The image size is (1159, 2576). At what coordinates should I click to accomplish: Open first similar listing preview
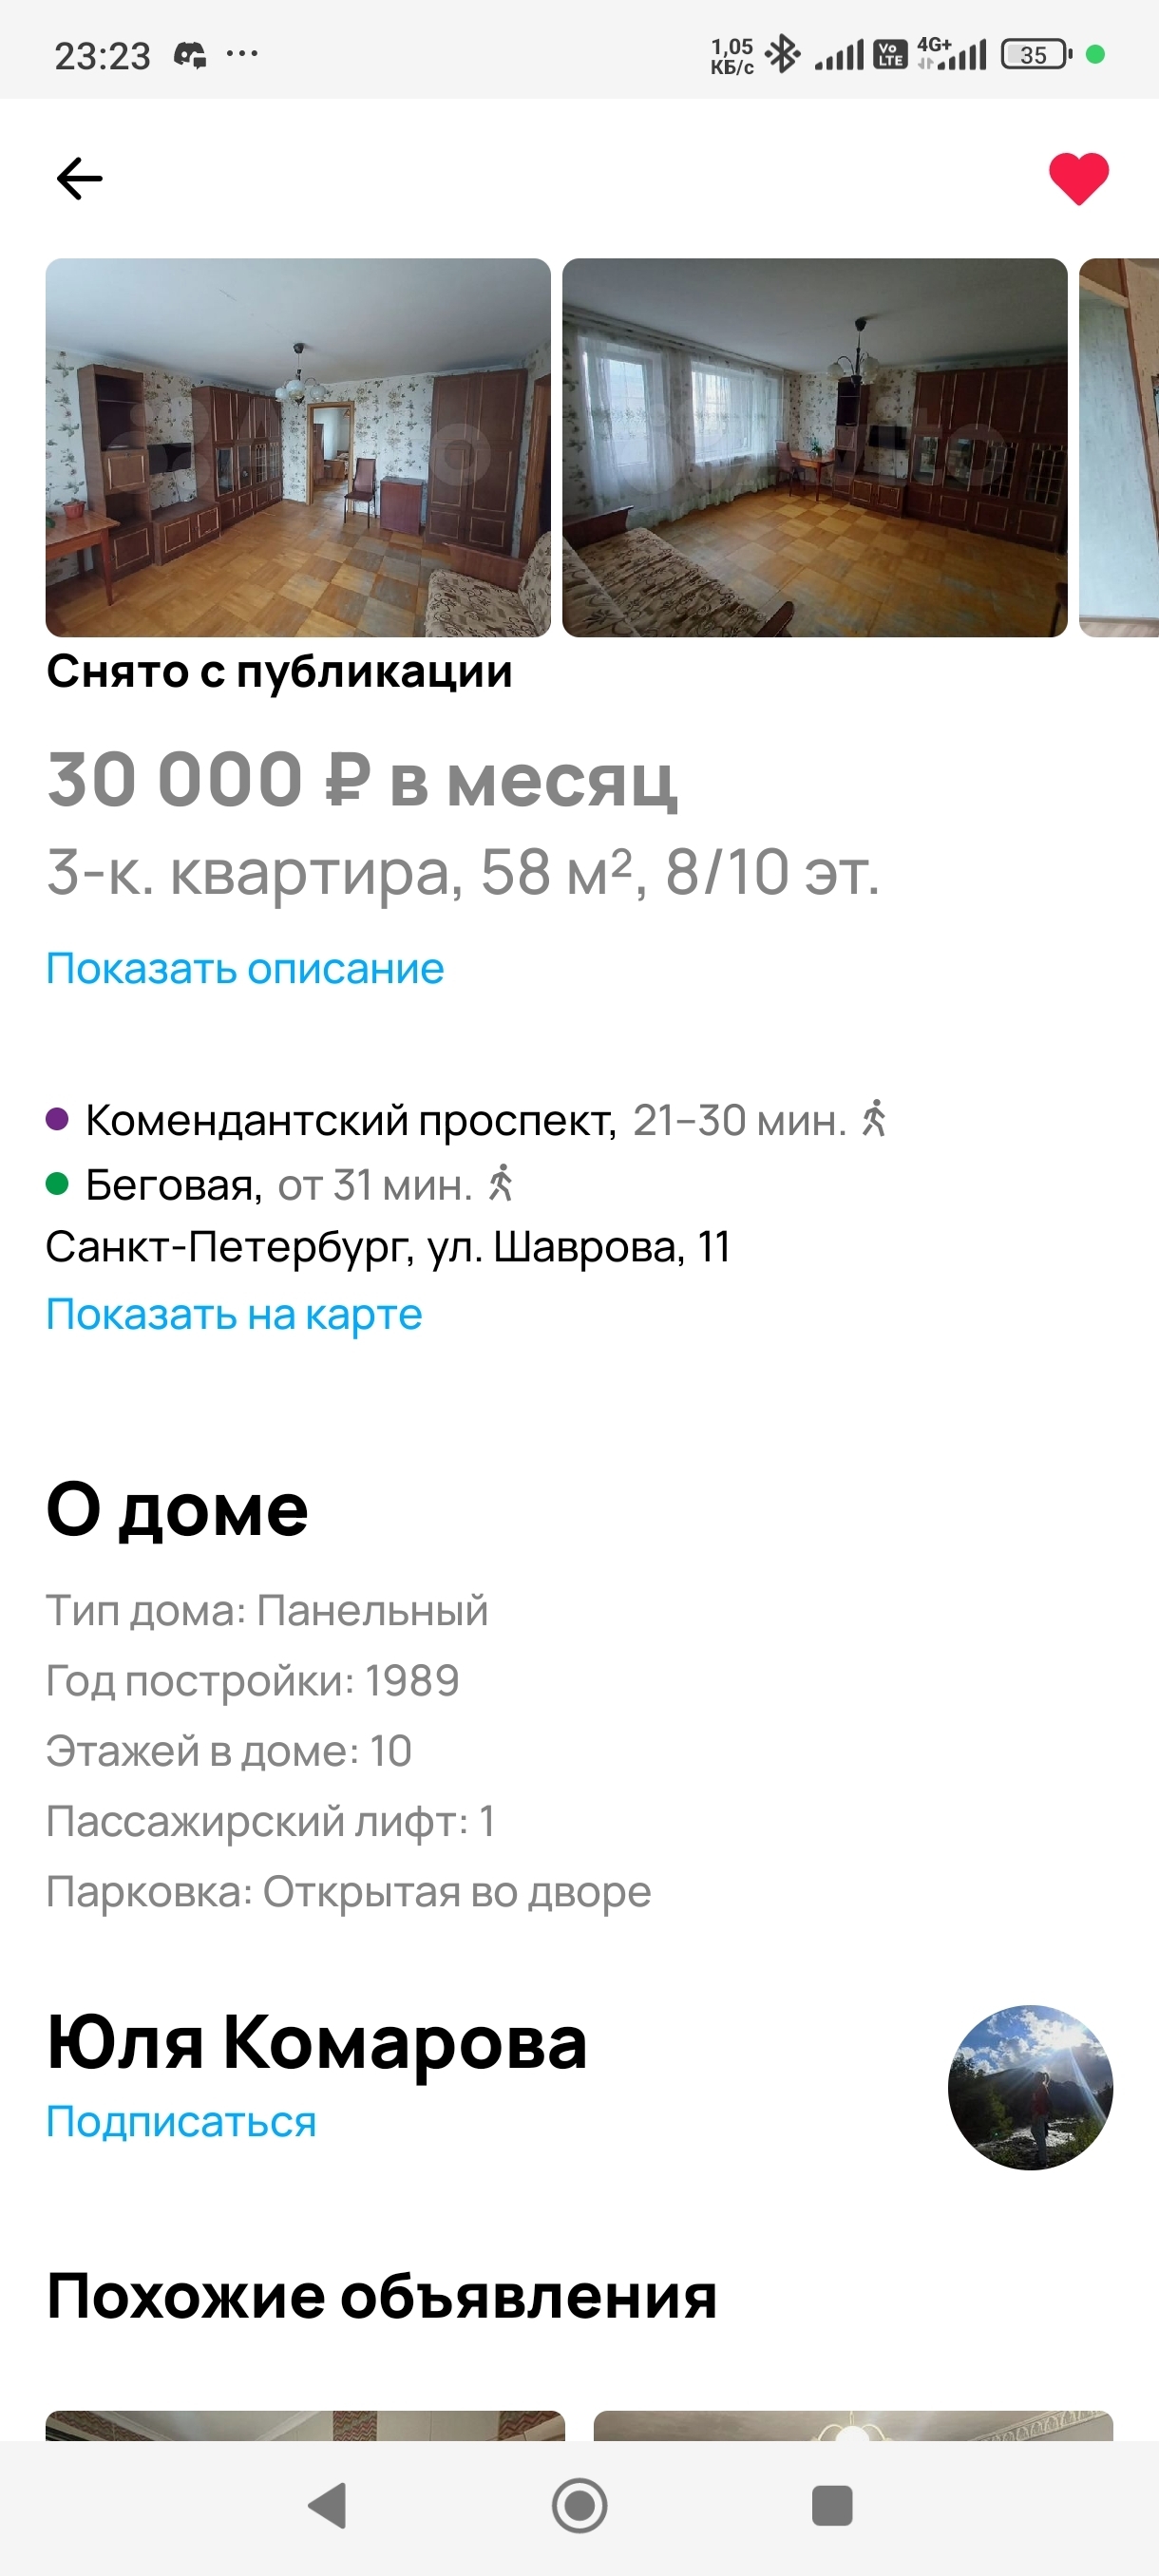coord(305,2425)
